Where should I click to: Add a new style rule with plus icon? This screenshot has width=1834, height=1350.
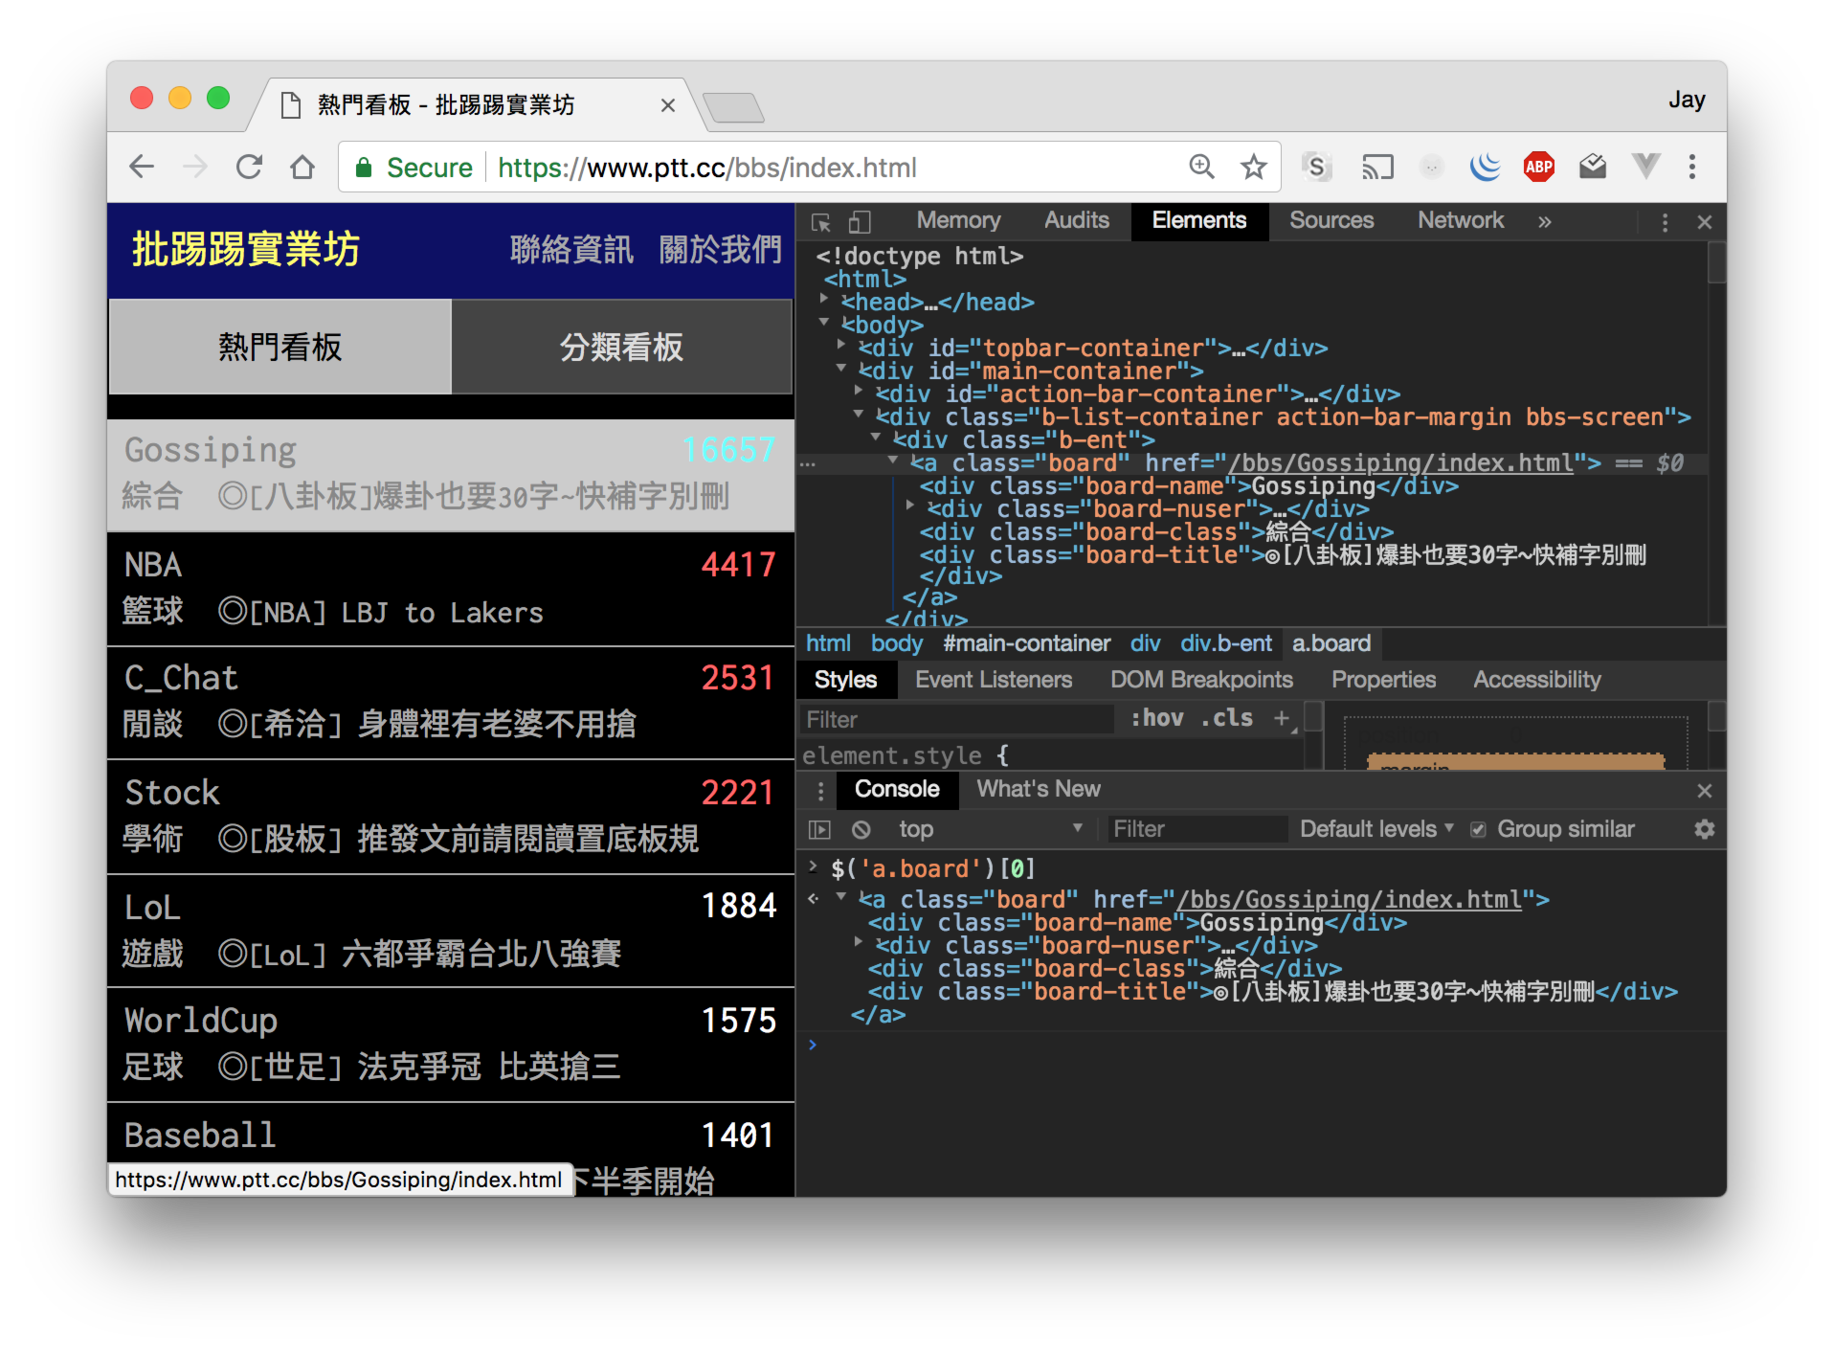1281,718
